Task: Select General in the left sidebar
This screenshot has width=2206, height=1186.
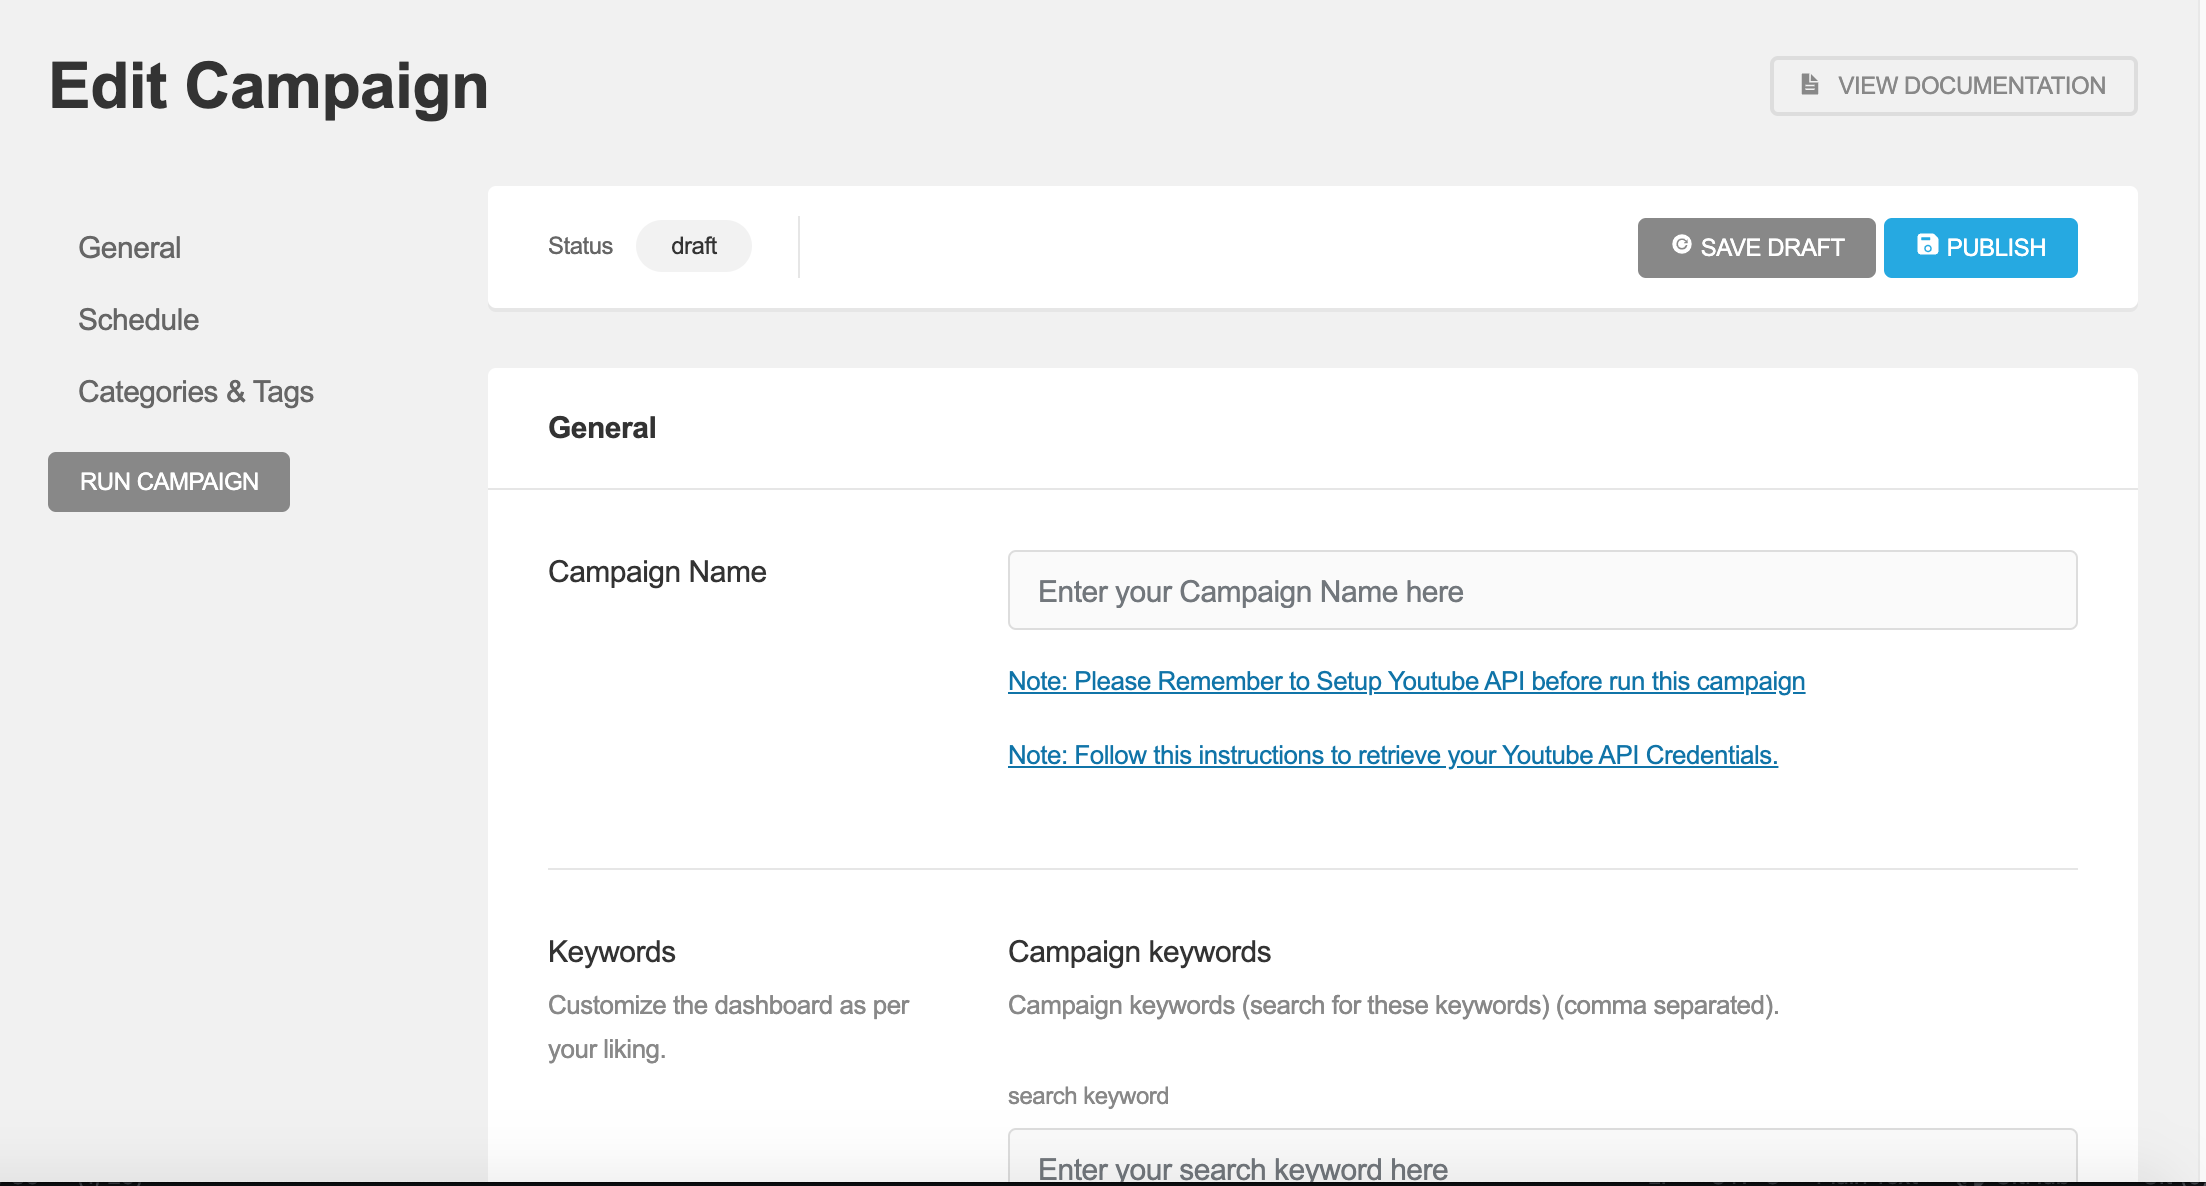Action: coord(129,248)
